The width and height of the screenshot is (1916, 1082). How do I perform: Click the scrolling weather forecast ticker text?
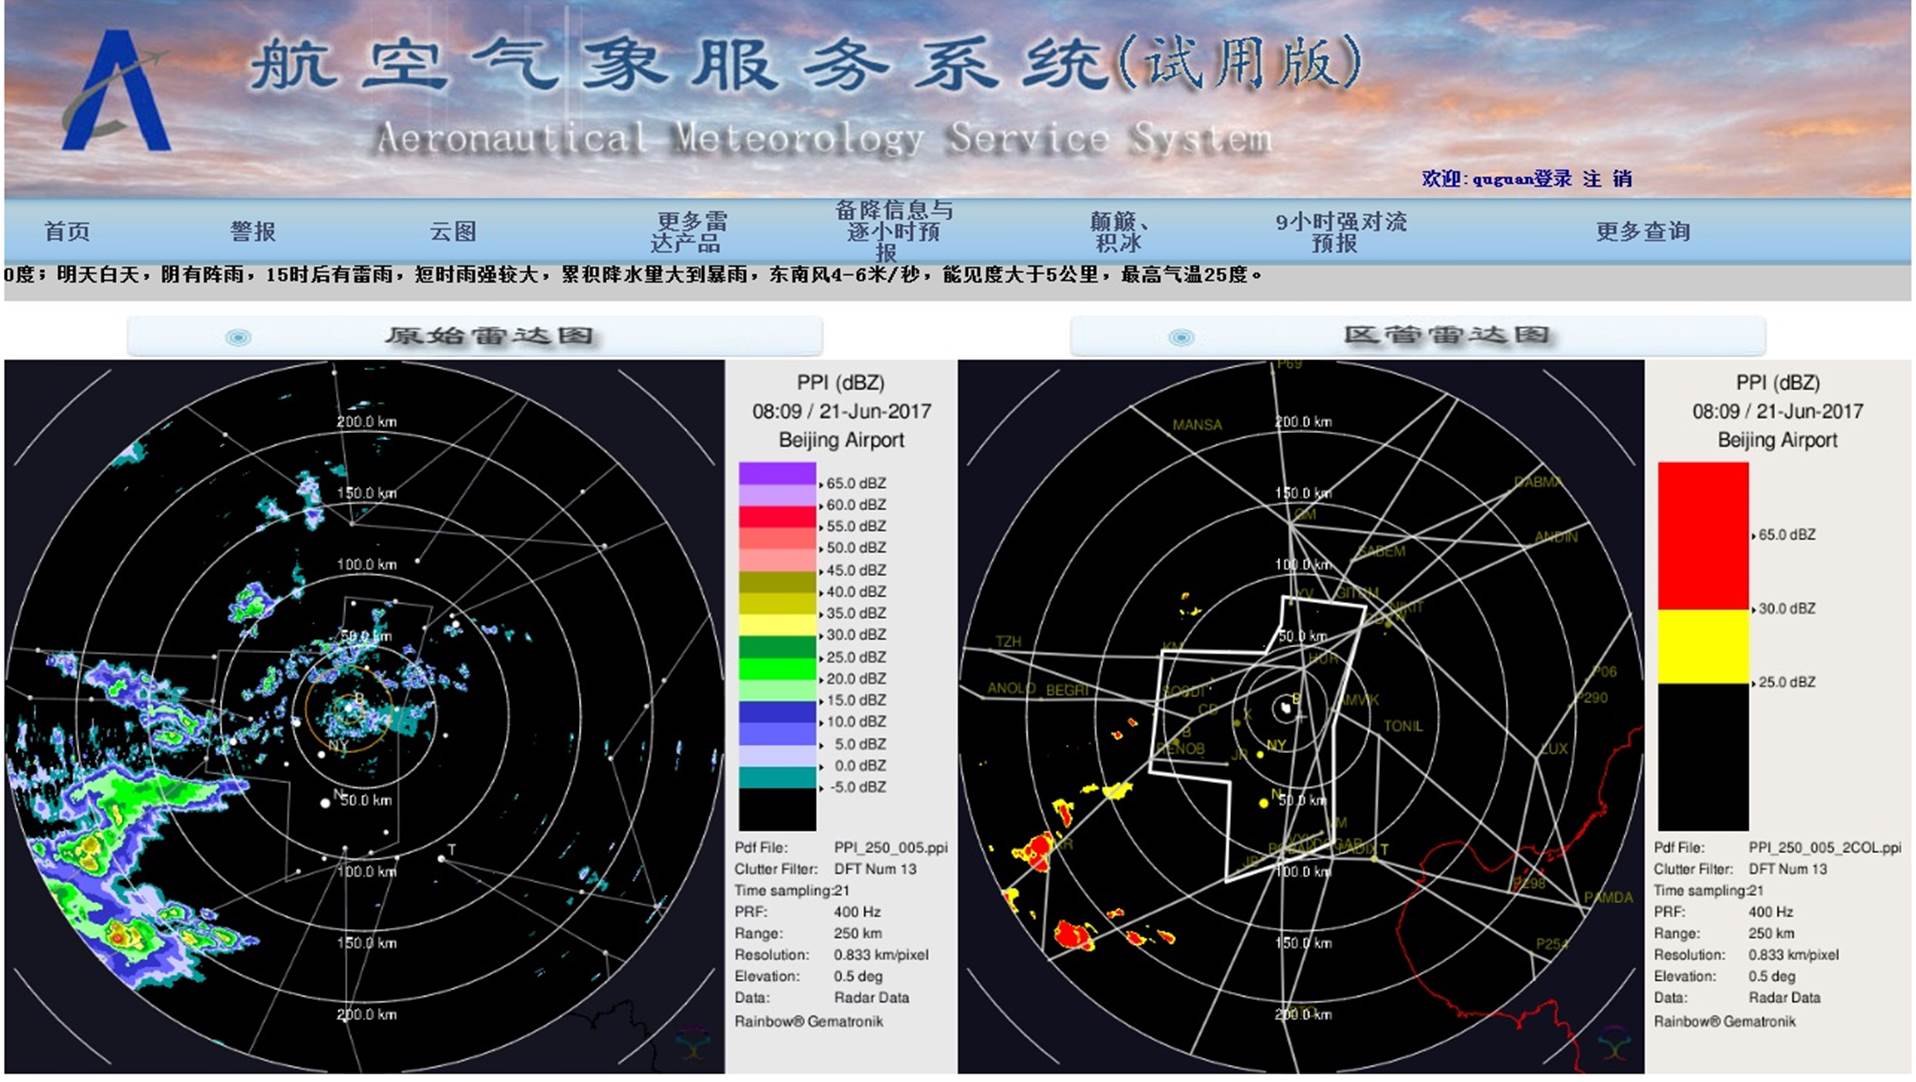(x=630, y=275)
